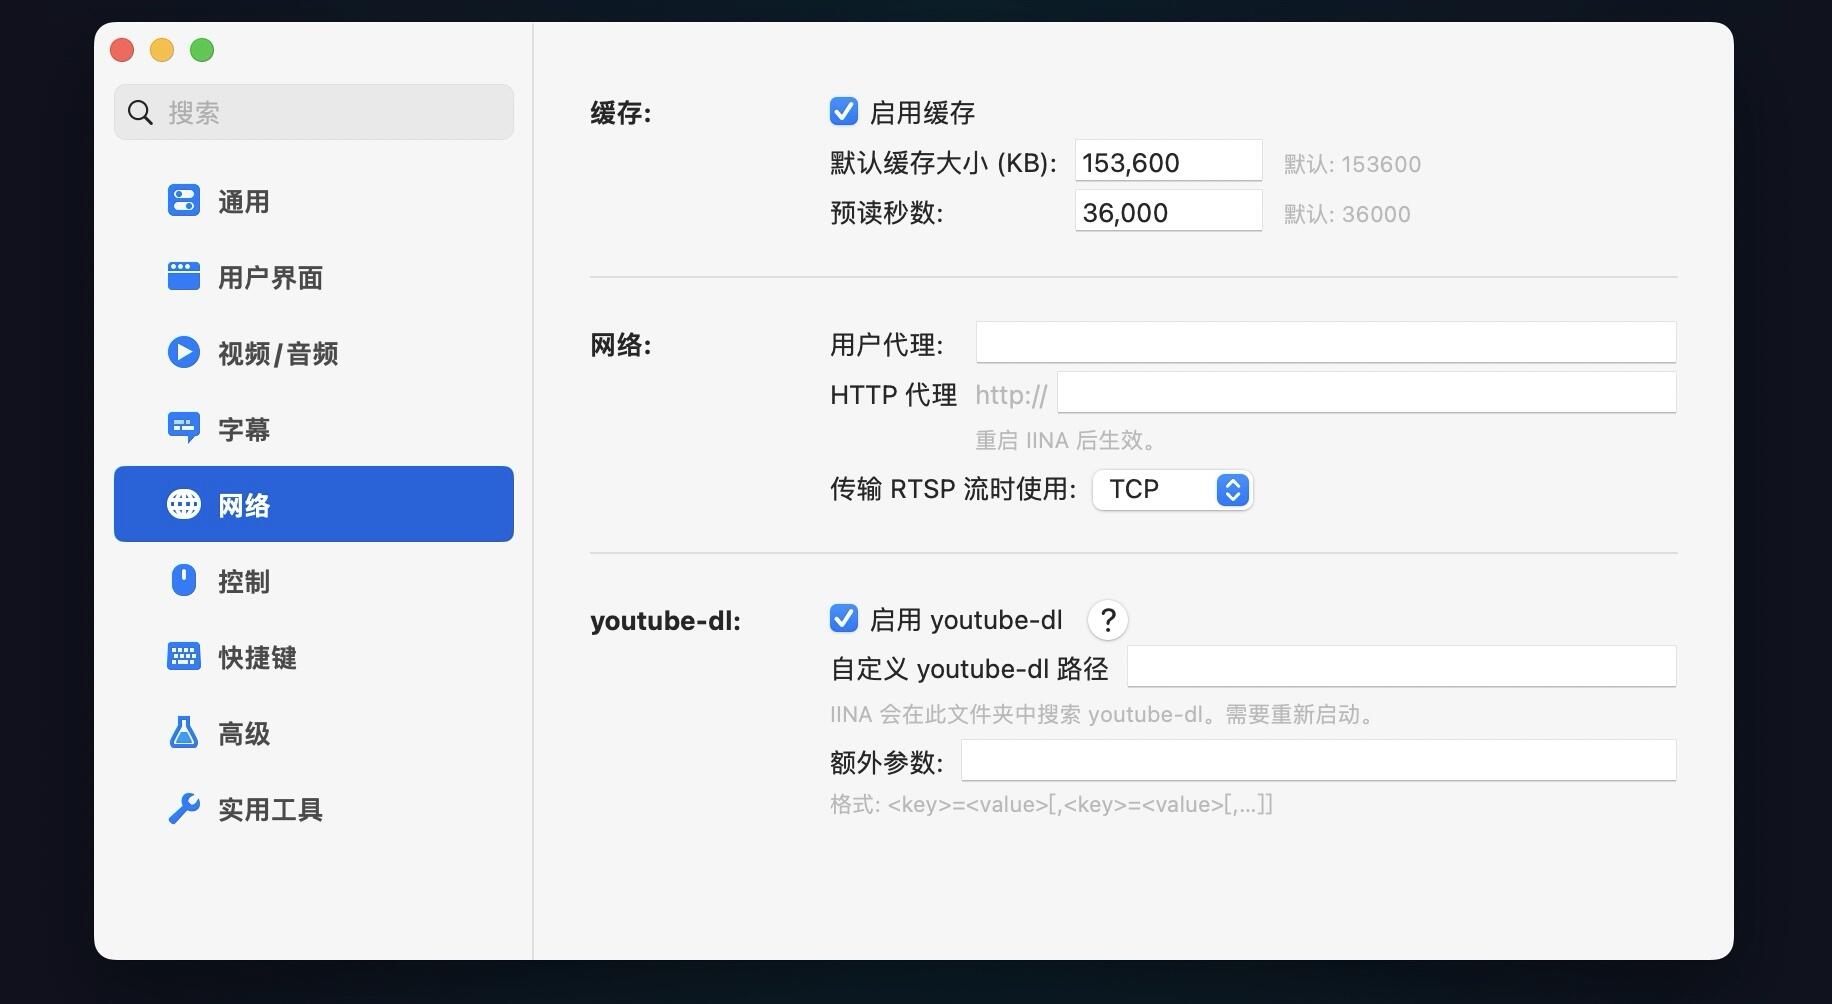Expand the 传输 RTSP 流时使用 selector
1832x1004 pixels.
click(x=1172, y=489)
